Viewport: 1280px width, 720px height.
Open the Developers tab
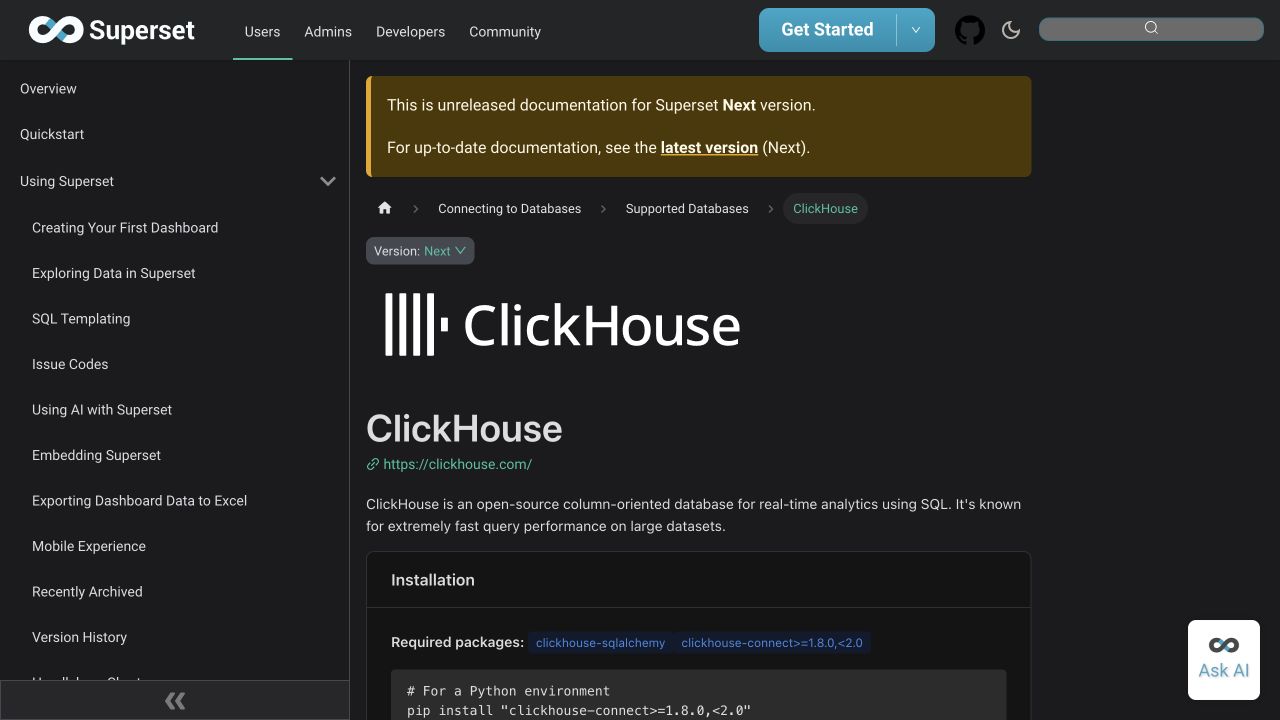(x=410, y=31)
